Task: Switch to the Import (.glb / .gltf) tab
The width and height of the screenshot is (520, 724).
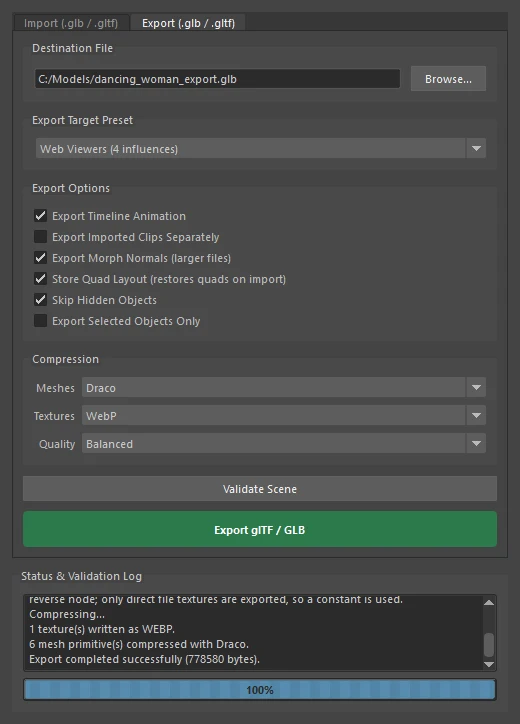Action: click(x=71, y=23)
